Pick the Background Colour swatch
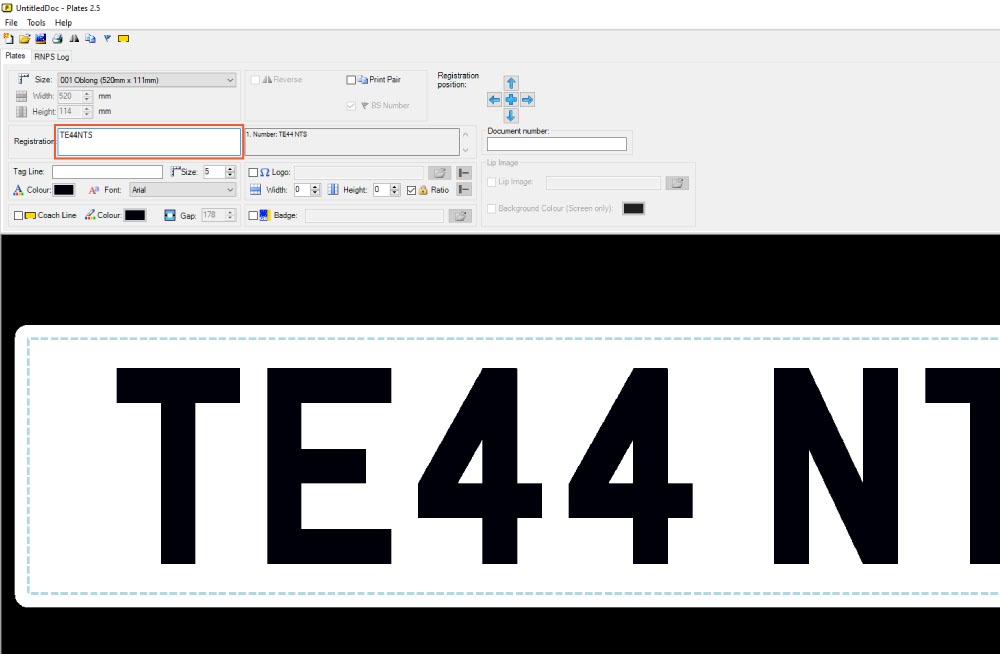 pyautogui.click(x=633, y=209)
